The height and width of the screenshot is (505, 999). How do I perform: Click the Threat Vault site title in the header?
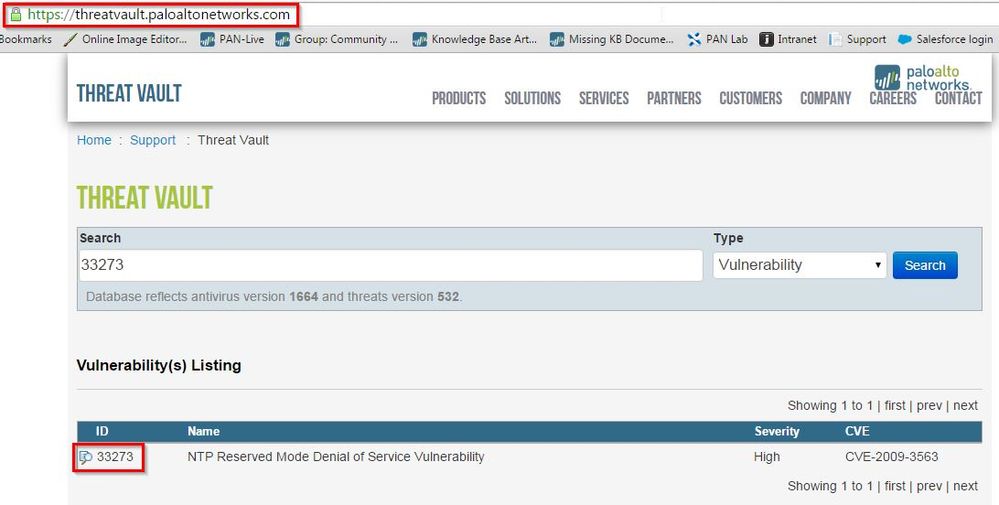click(129, 94)
